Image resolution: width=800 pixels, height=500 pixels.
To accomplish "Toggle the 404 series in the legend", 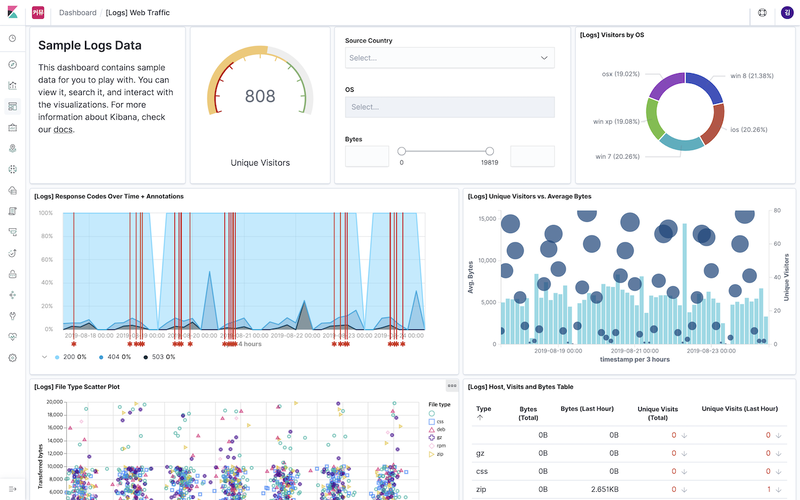I will (x=115, y=357).
